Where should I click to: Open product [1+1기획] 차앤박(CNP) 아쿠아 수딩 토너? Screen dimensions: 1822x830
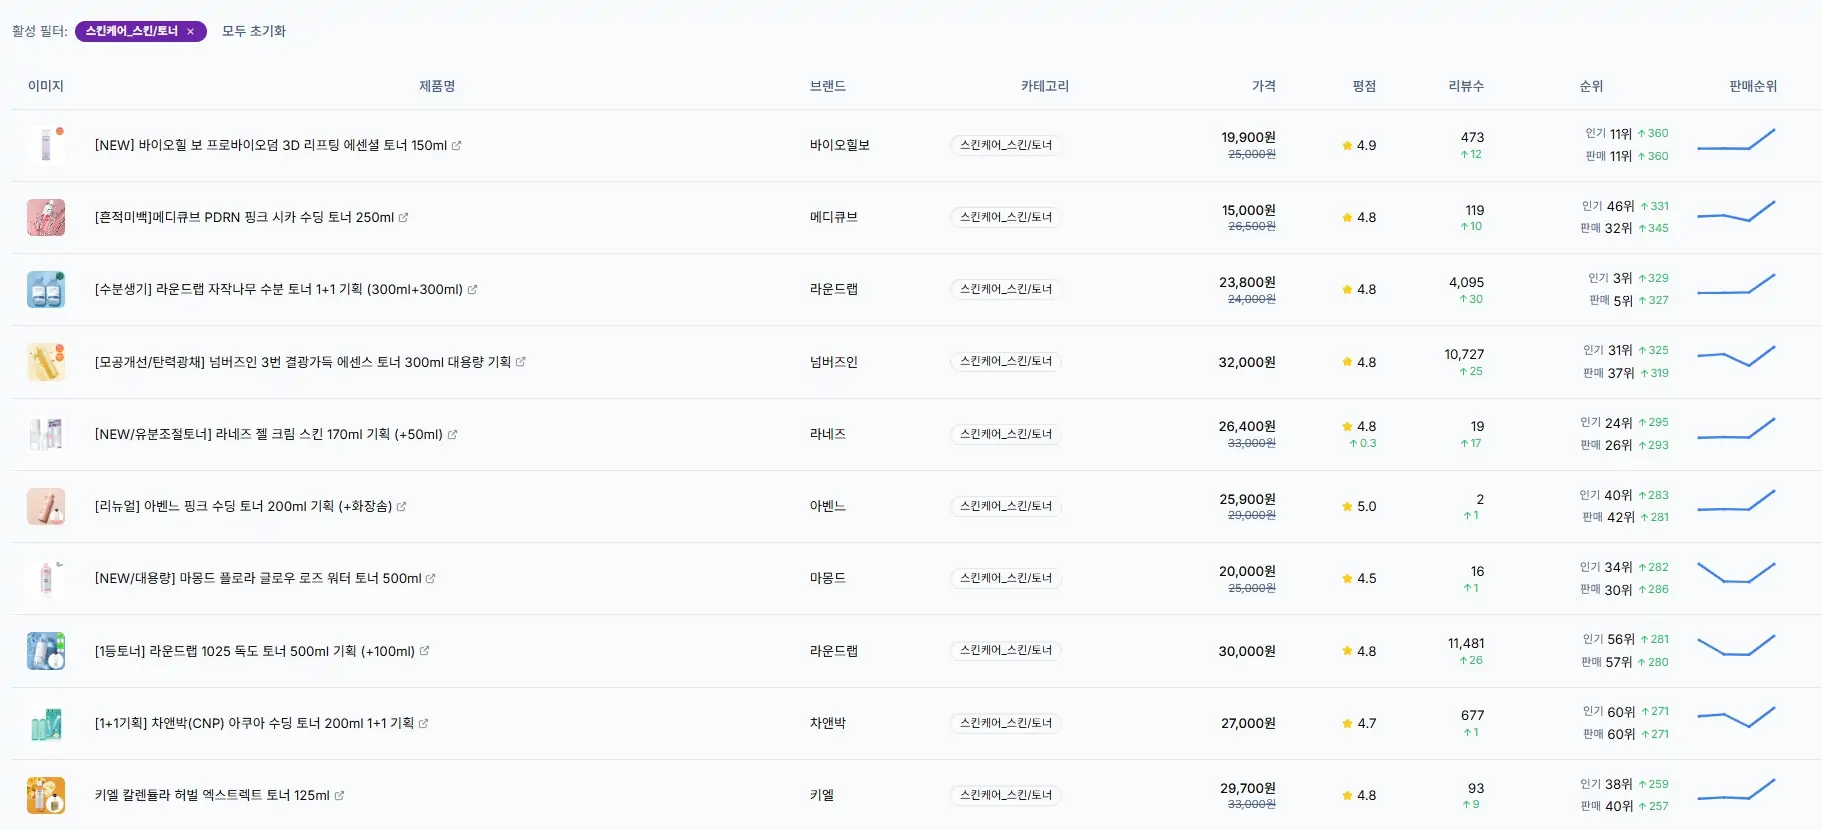[x=254, y=723]
